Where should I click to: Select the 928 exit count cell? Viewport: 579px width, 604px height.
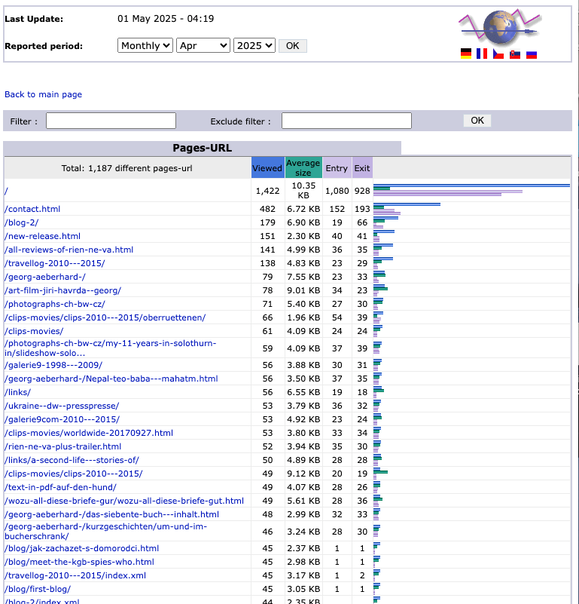362,191
